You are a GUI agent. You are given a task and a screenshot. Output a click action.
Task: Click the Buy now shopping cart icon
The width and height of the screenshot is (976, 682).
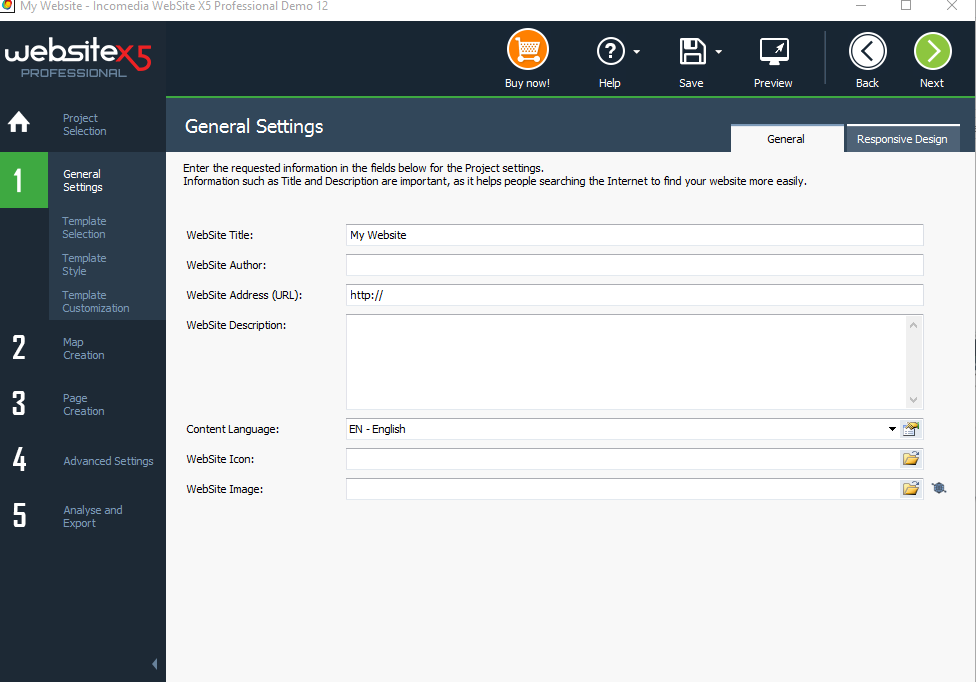pyautogui.click(x=527, y=50)
